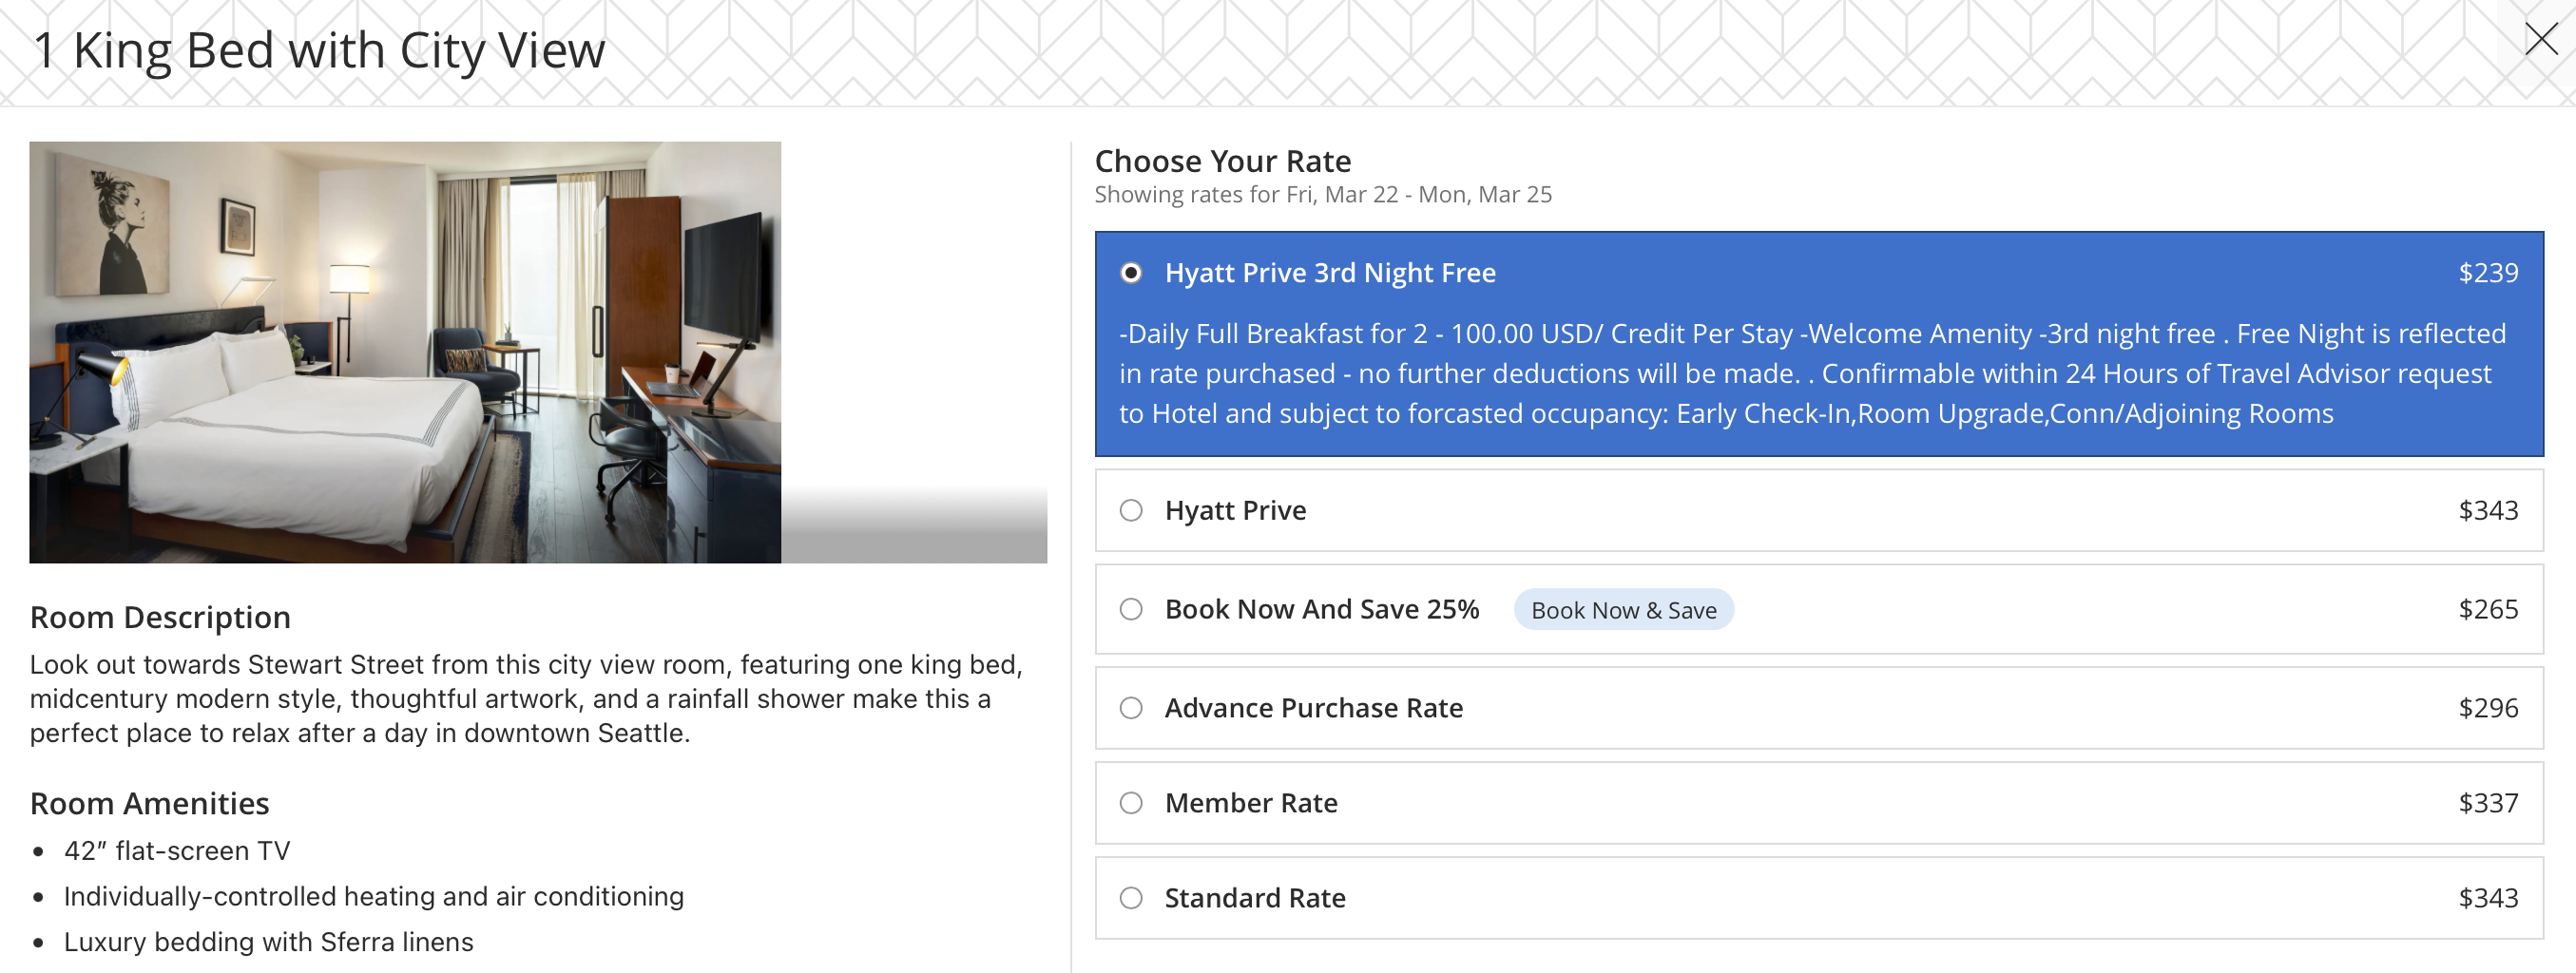Screen dimensions: 2576x973
Task: Click the $265 price for Book Now rate
Action: pyautogui.click(x=2487, y=609)
